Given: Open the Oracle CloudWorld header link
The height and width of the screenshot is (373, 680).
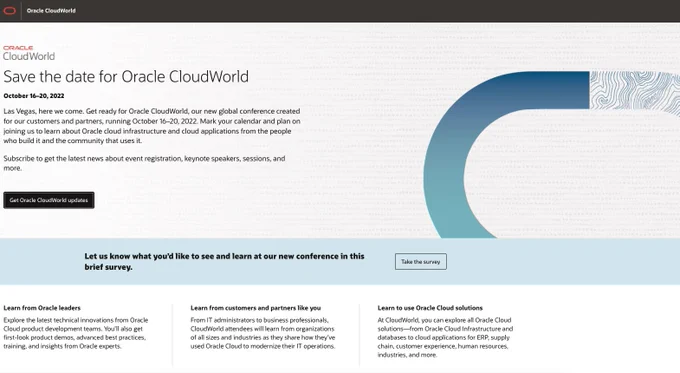Looking at the screenshot, I should [x=51, y=10].
